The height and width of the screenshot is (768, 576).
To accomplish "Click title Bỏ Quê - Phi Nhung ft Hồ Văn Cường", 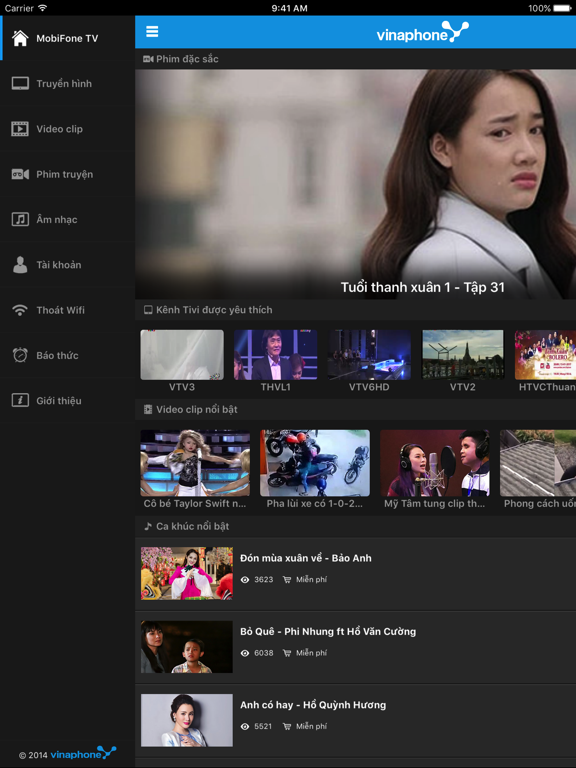I will (x=328, y=632).
